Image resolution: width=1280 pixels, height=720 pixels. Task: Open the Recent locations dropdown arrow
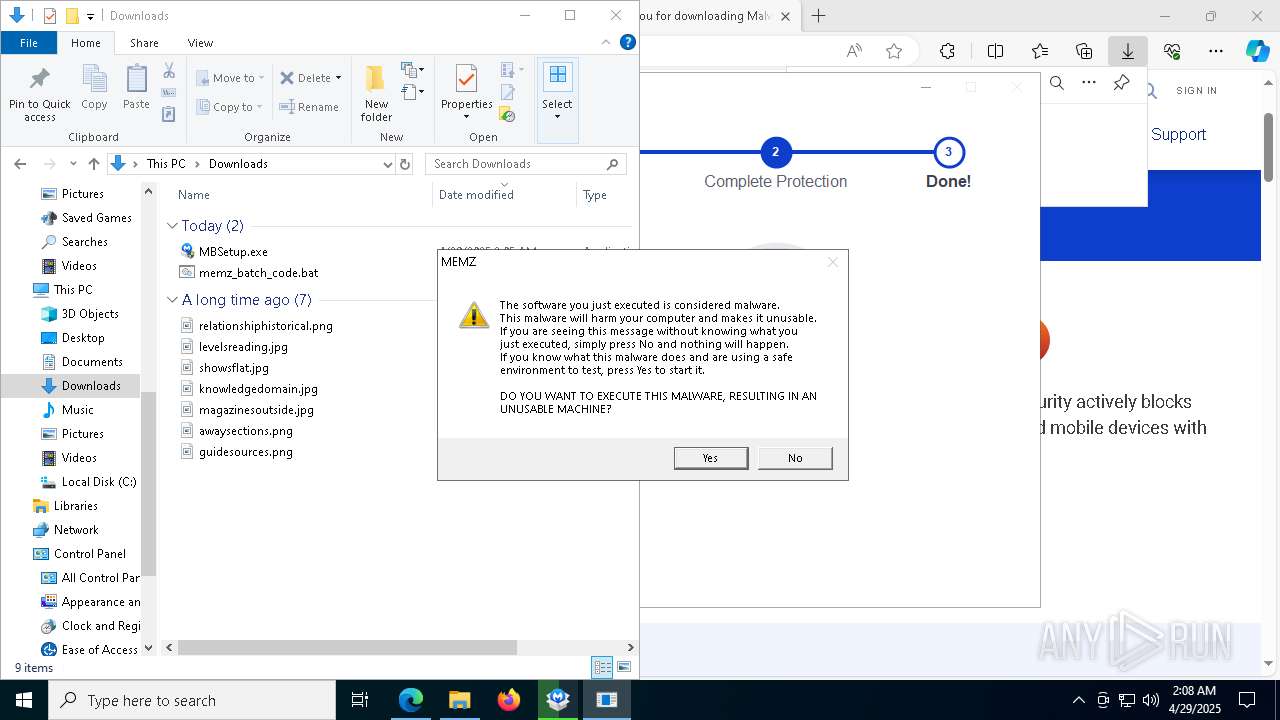[x=73, y=164]
